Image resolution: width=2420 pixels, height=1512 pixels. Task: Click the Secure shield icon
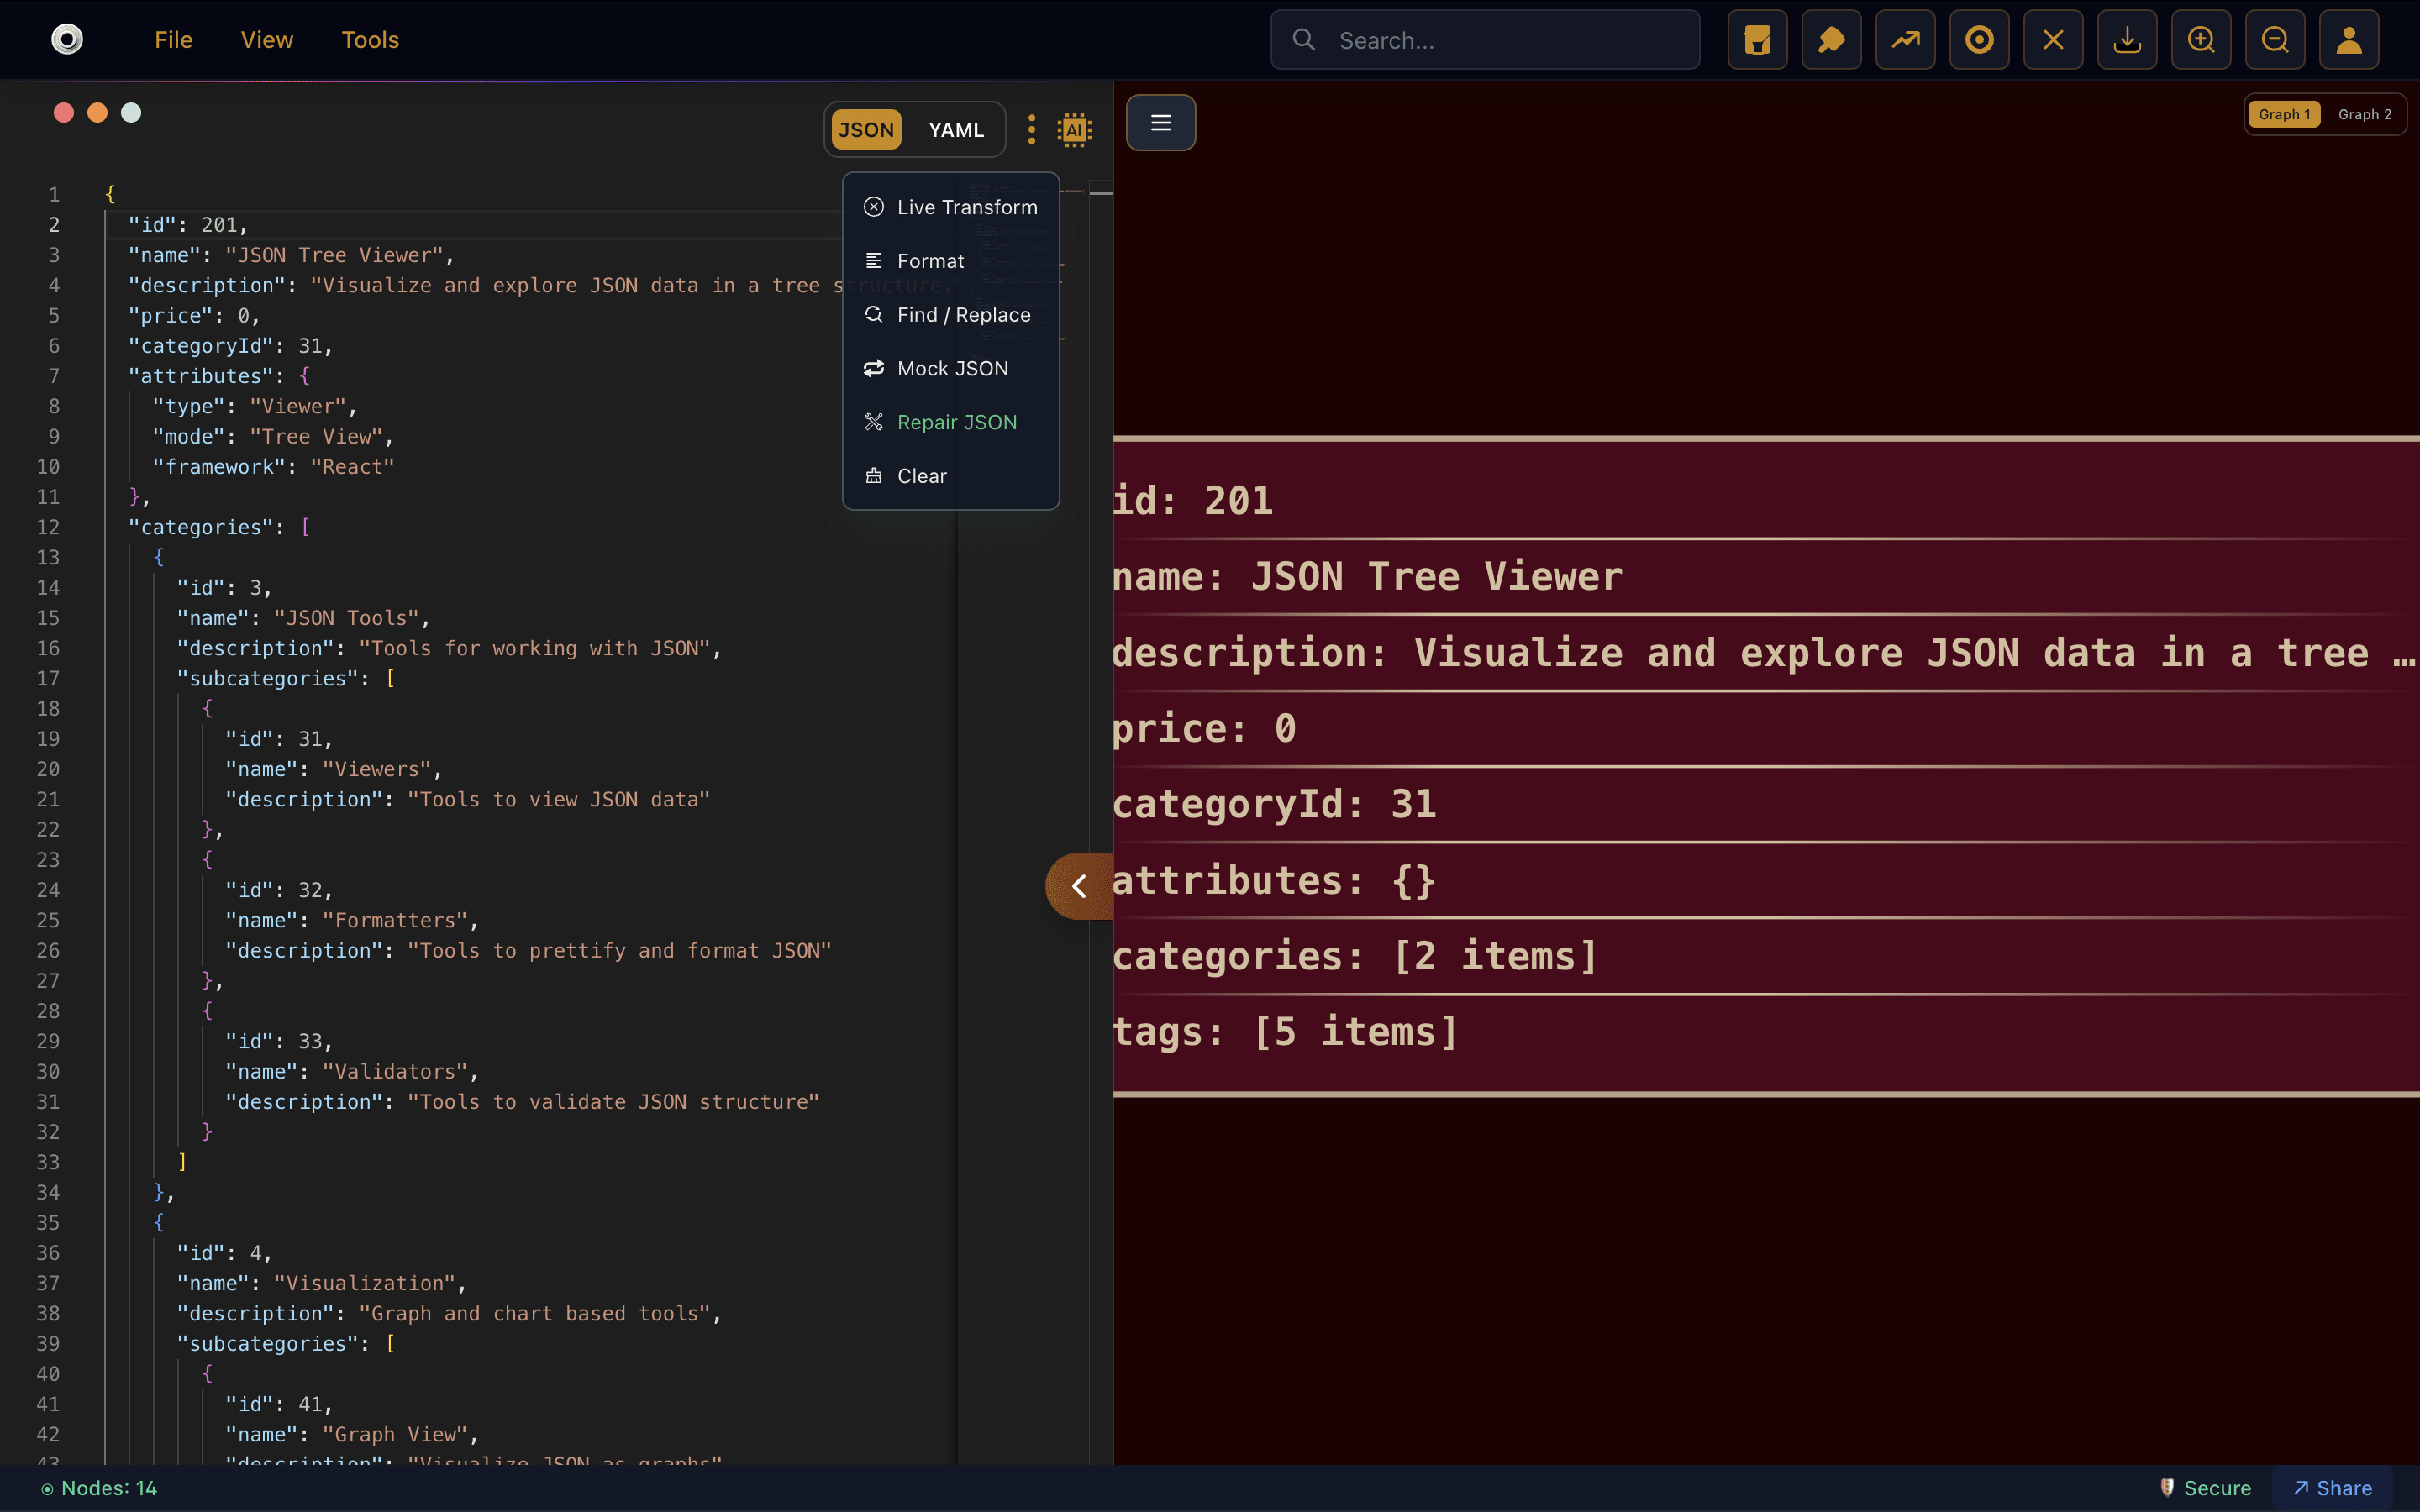tap(2167, 1487)
